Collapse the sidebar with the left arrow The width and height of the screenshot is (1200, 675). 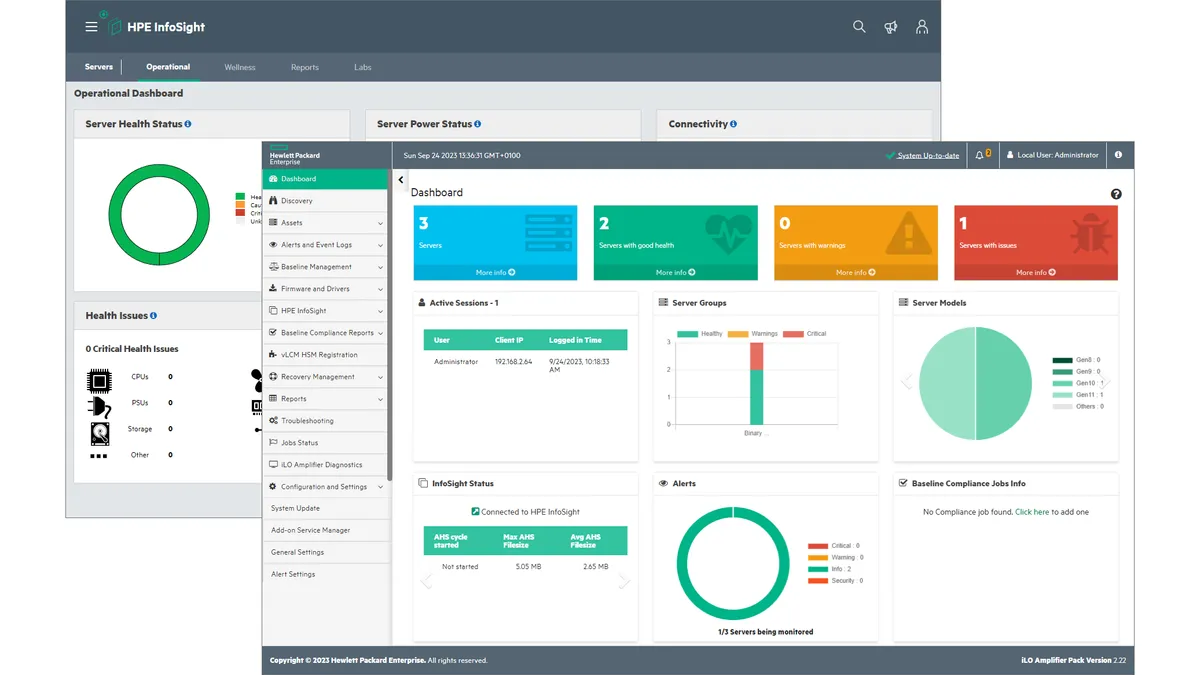401,180
